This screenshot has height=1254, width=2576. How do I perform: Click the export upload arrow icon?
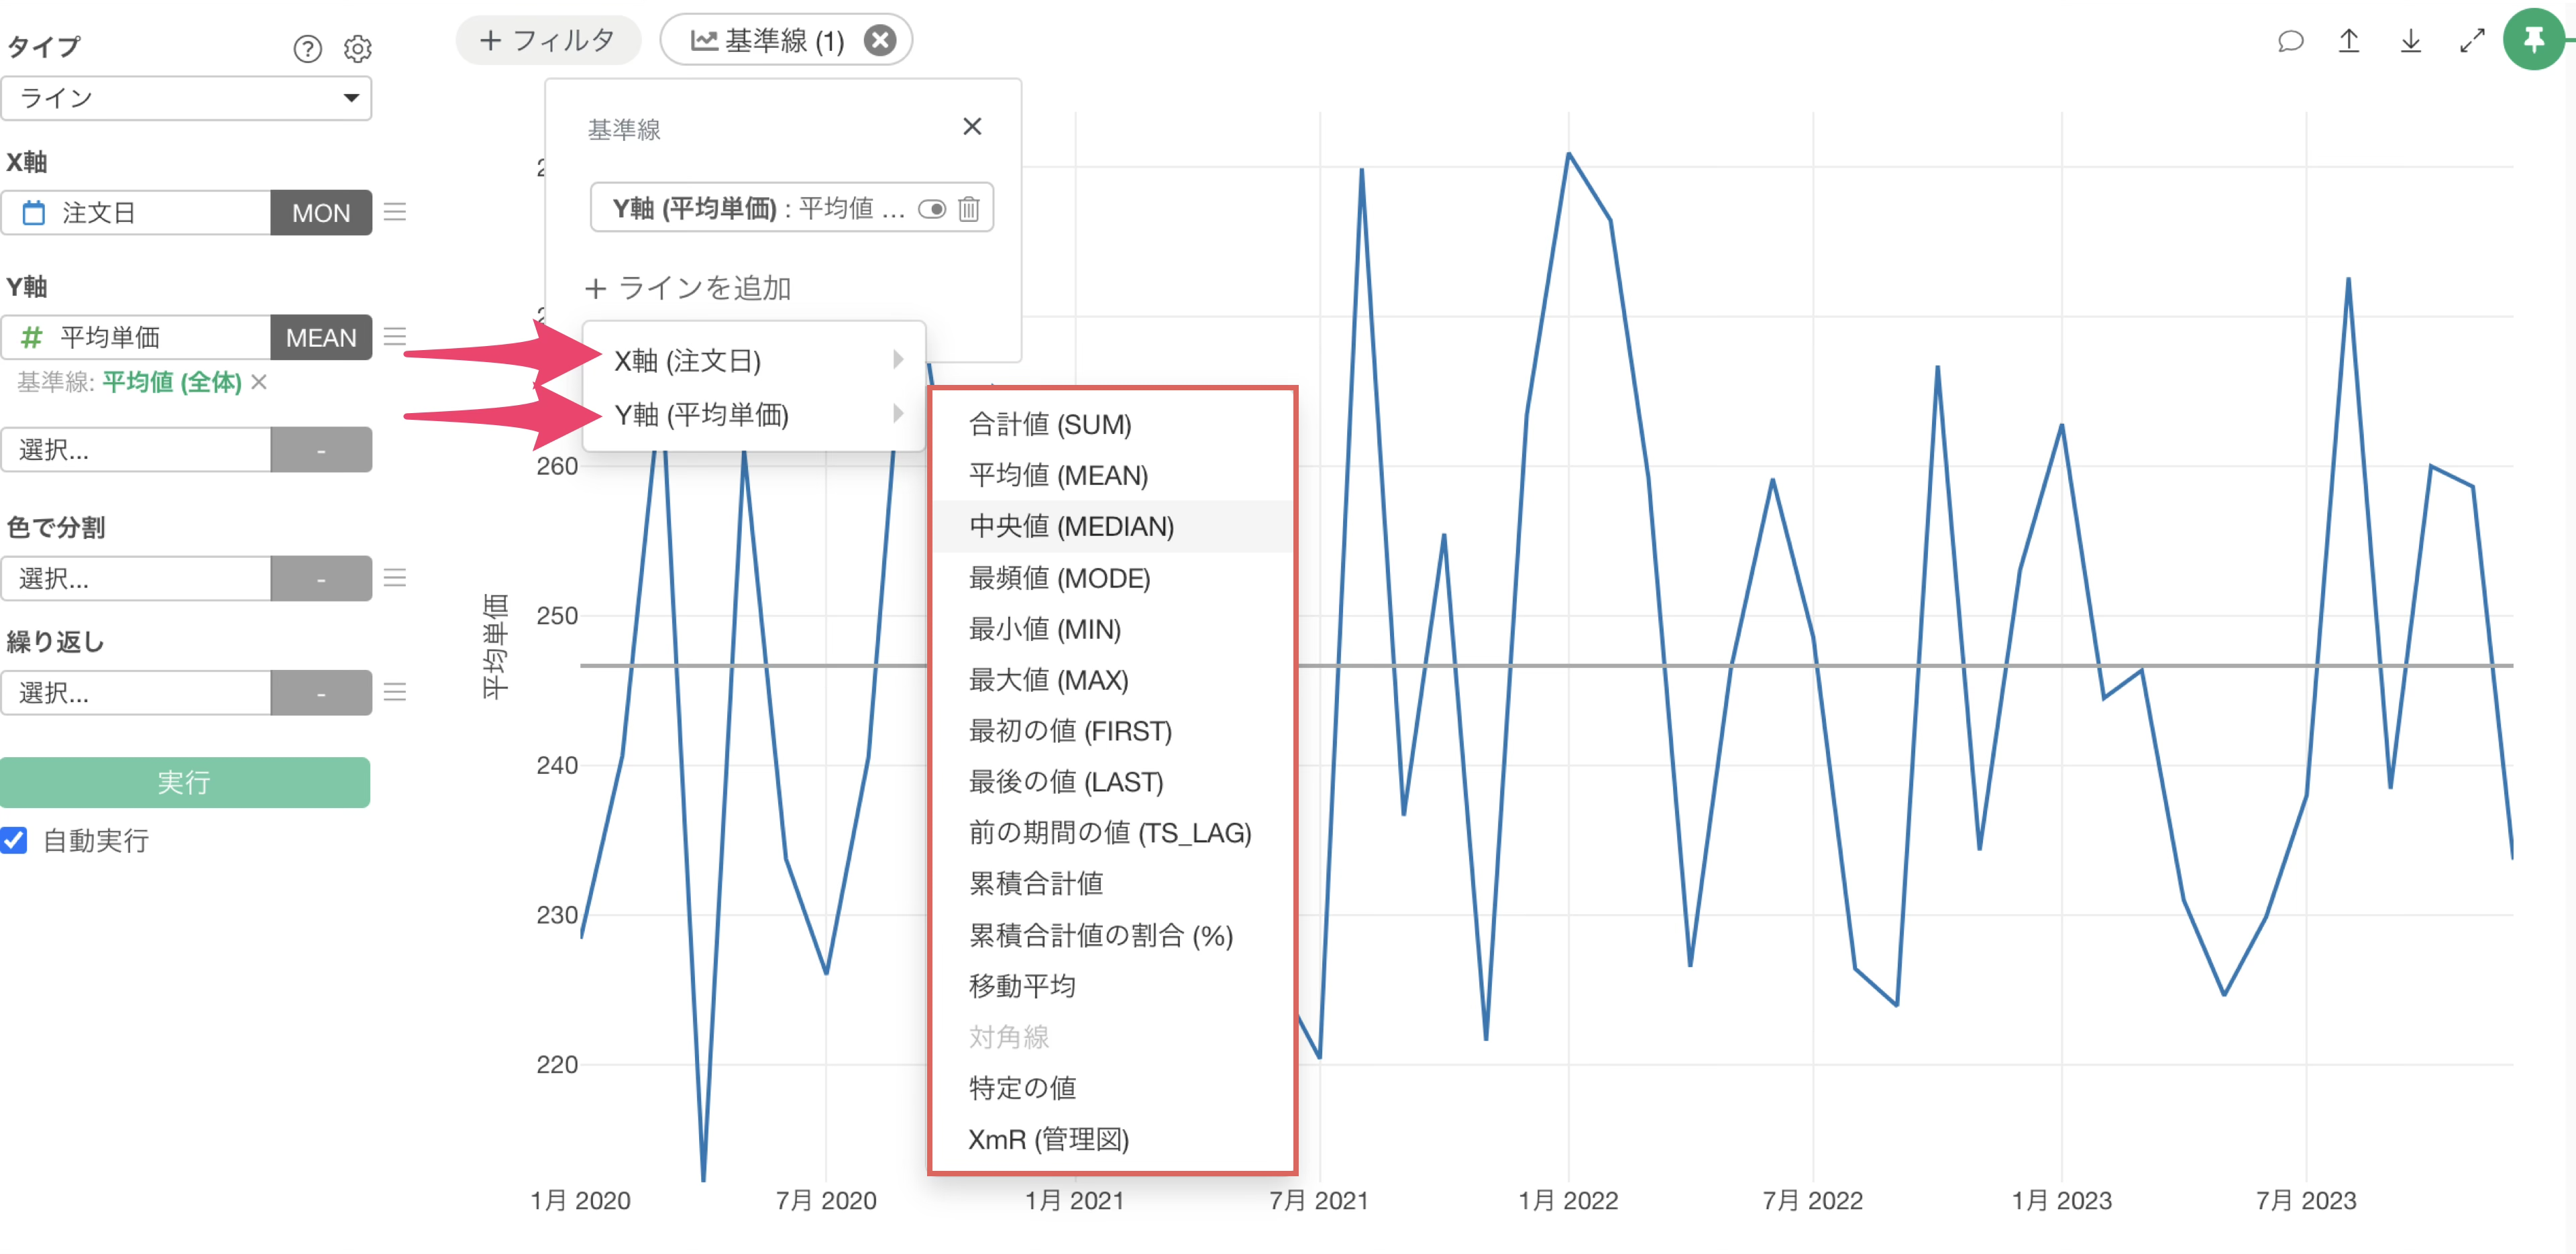click(x=2349, y=41)
